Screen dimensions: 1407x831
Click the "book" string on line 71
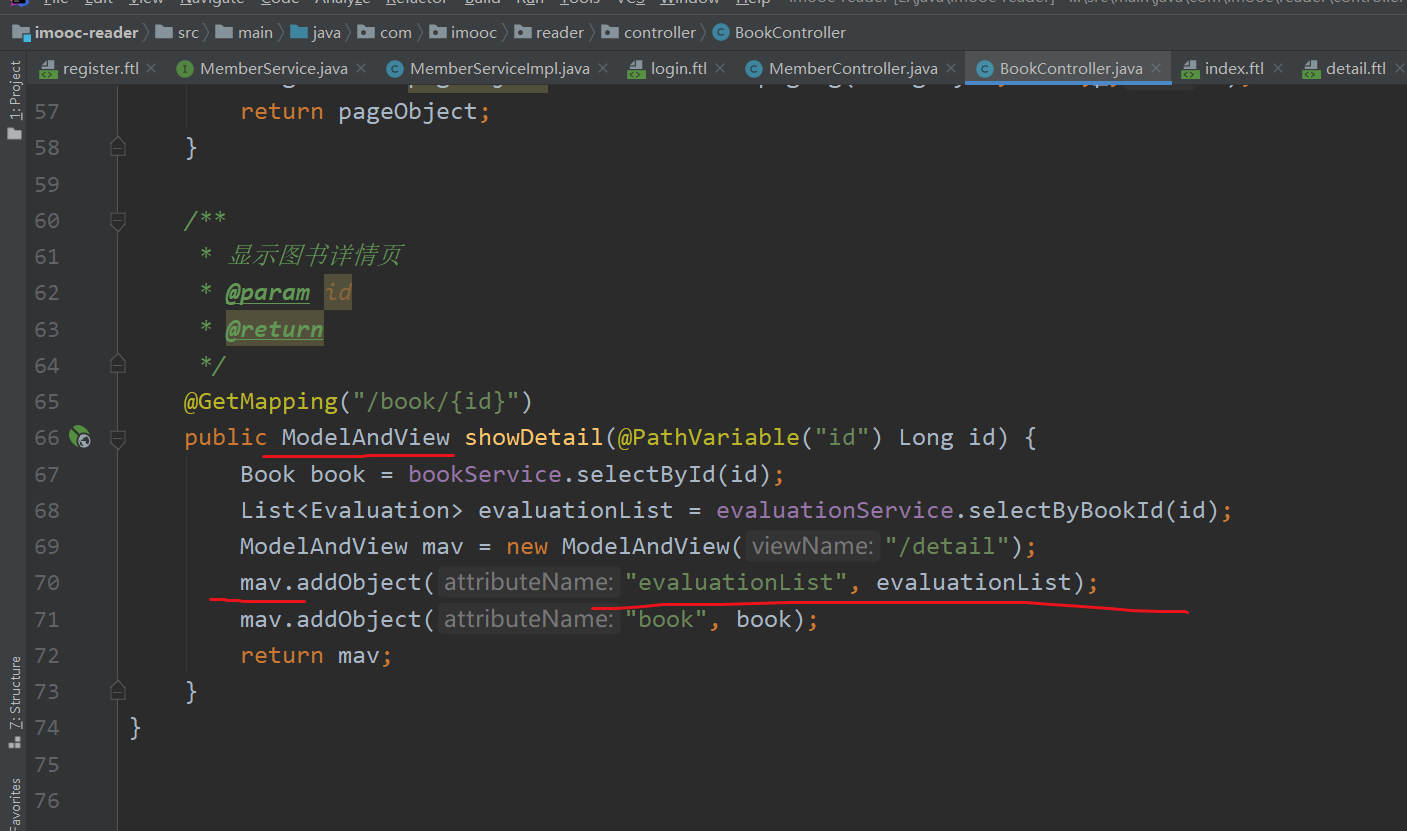(666, 619)
